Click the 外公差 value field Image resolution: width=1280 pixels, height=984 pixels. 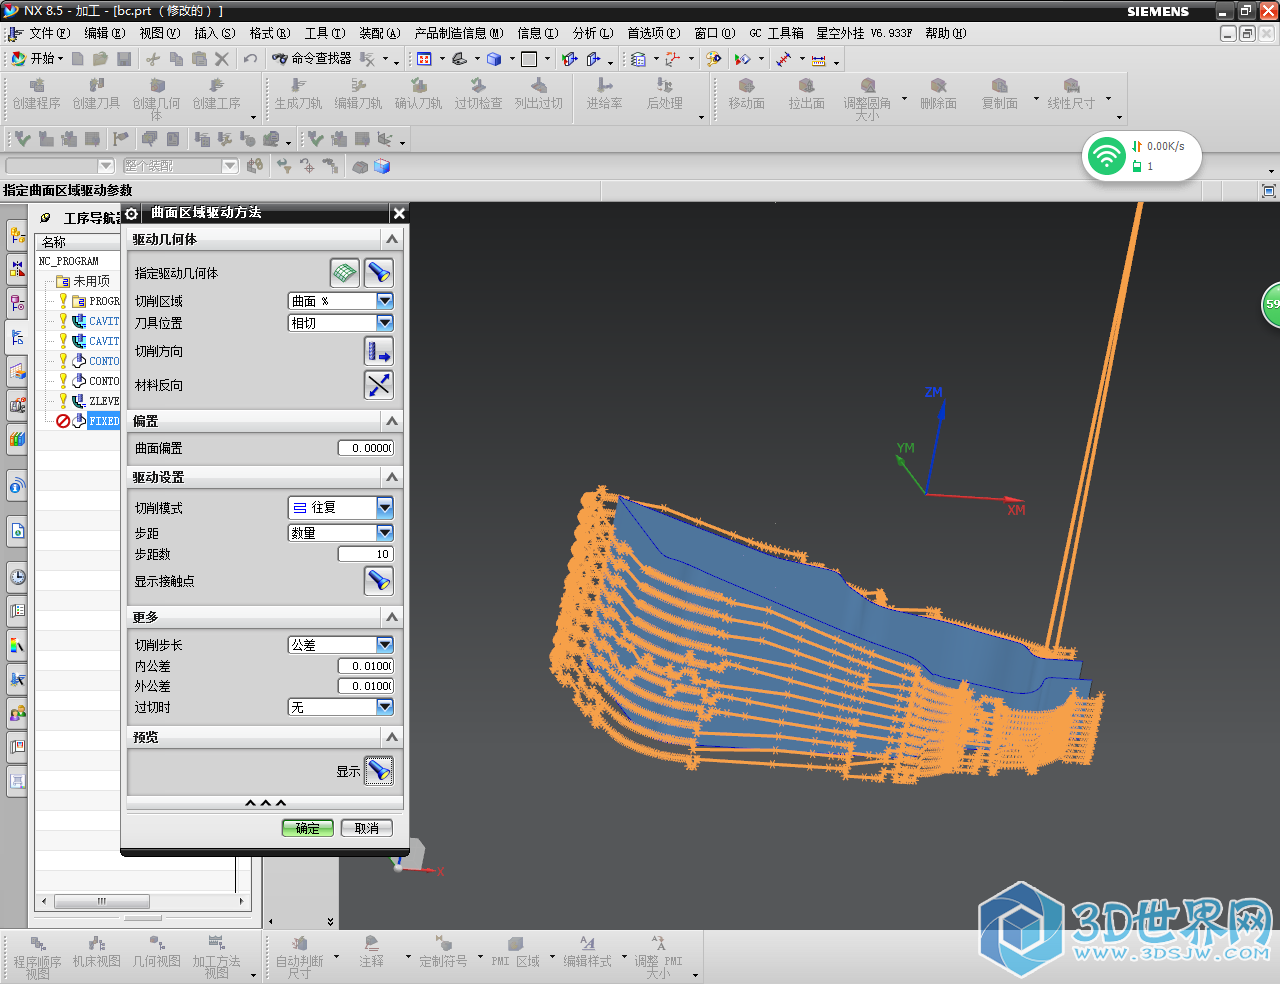pyautogui.click(x=365, y=686)
